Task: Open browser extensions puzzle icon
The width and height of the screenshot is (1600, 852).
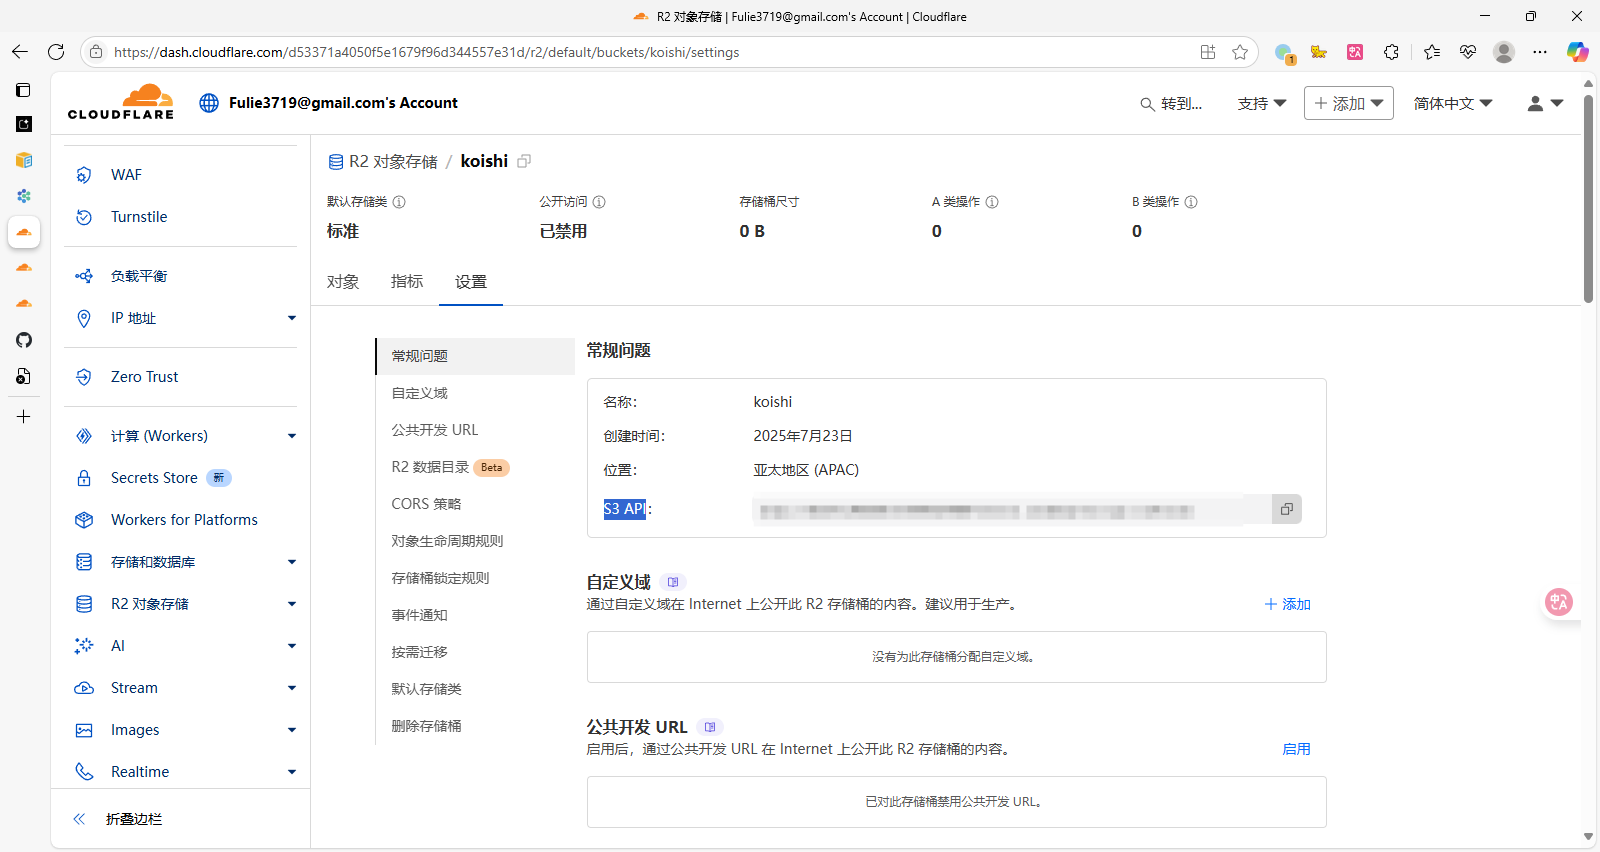Action: click(1391, 52)
